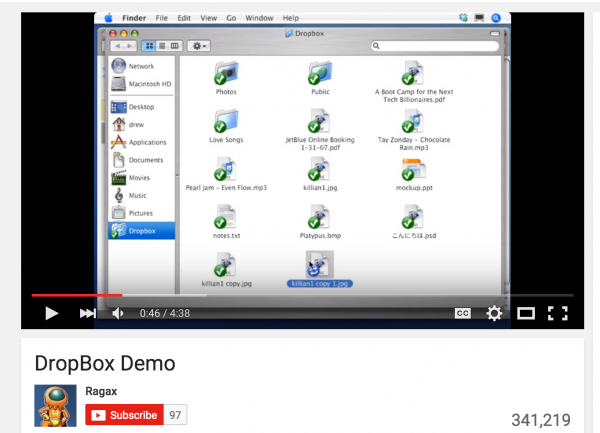Viewport: 600px width, 433px height.
Task: Click the Spotlight search icon in menu bar
Action: tap(496, 18)
